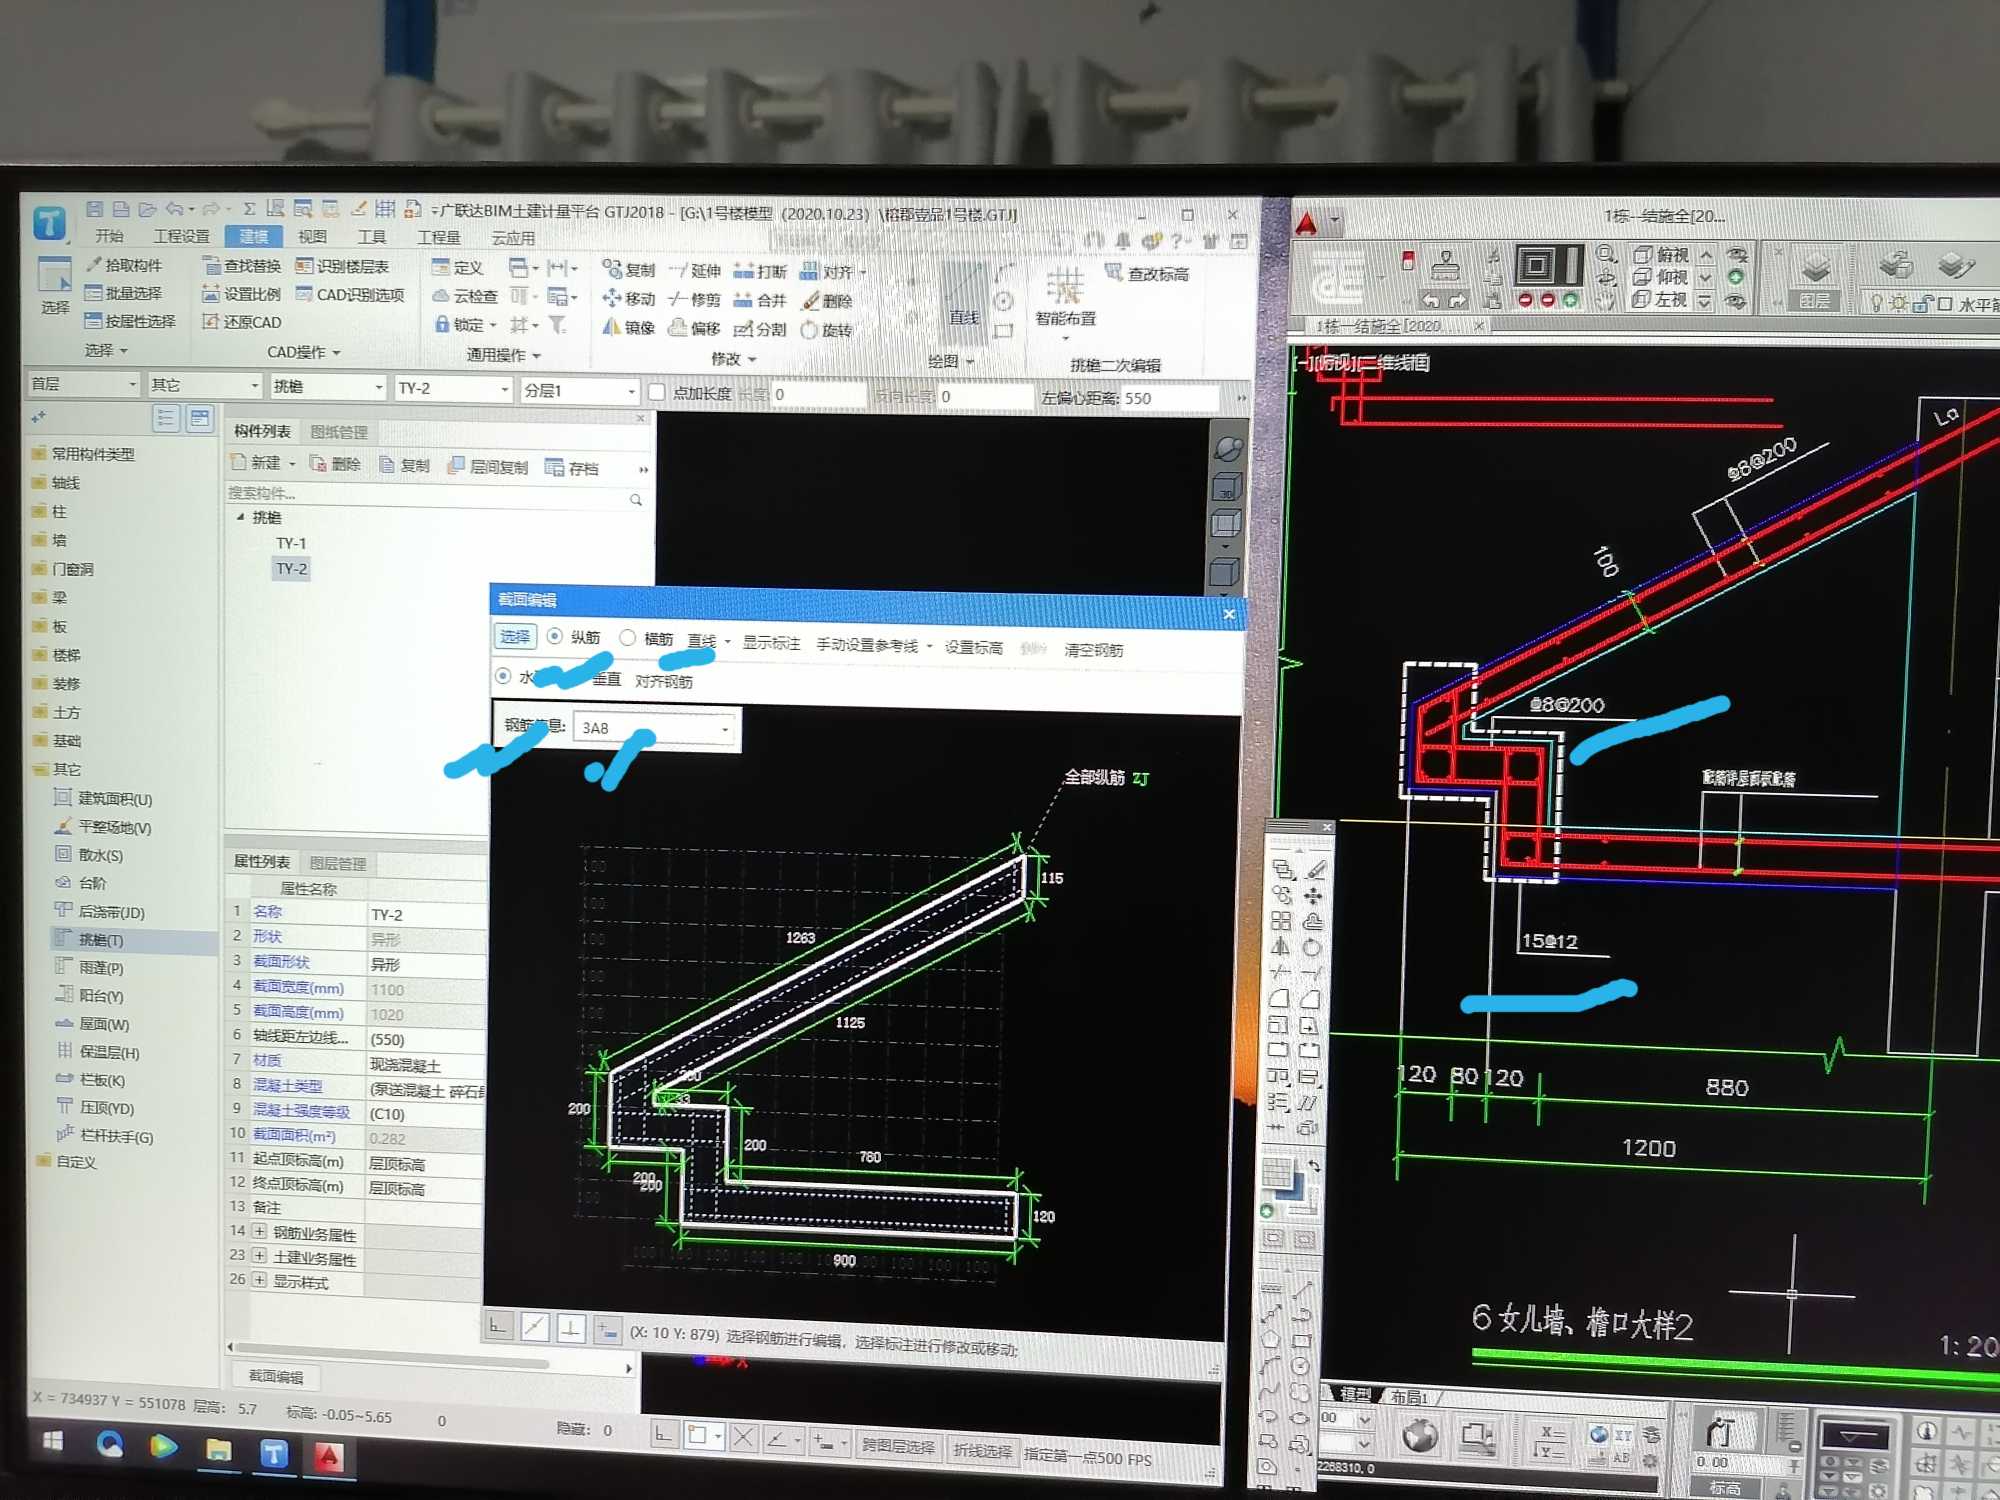Select 阳台(Y) in the navigation tree
2000x1500 pixels.
(90, 996)
